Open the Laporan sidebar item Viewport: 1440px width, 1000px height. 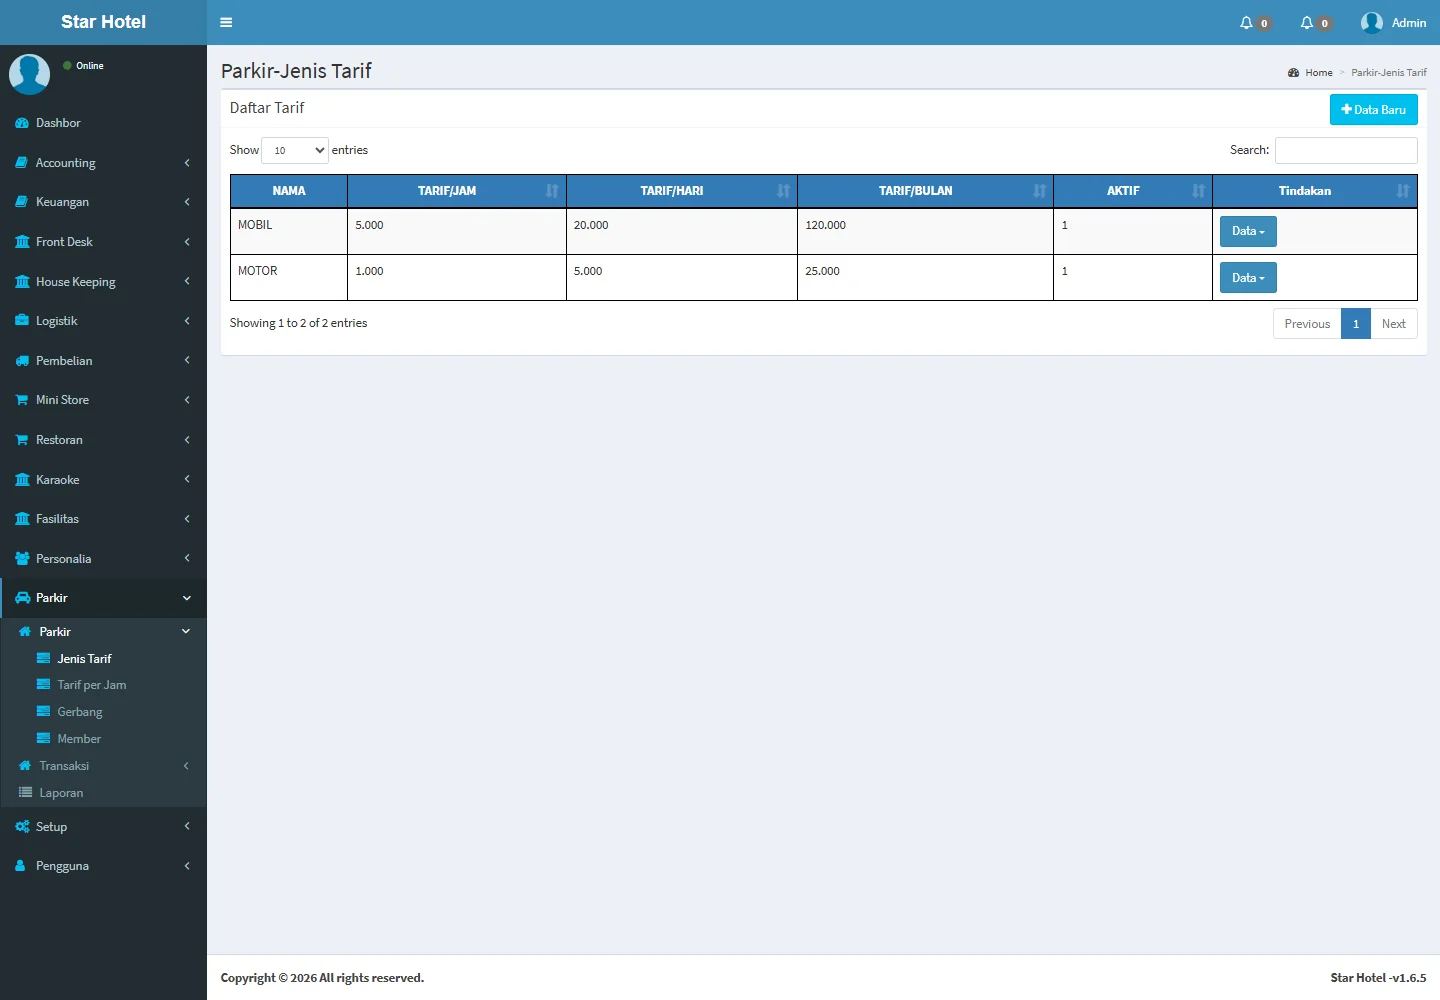click(61, 793)
